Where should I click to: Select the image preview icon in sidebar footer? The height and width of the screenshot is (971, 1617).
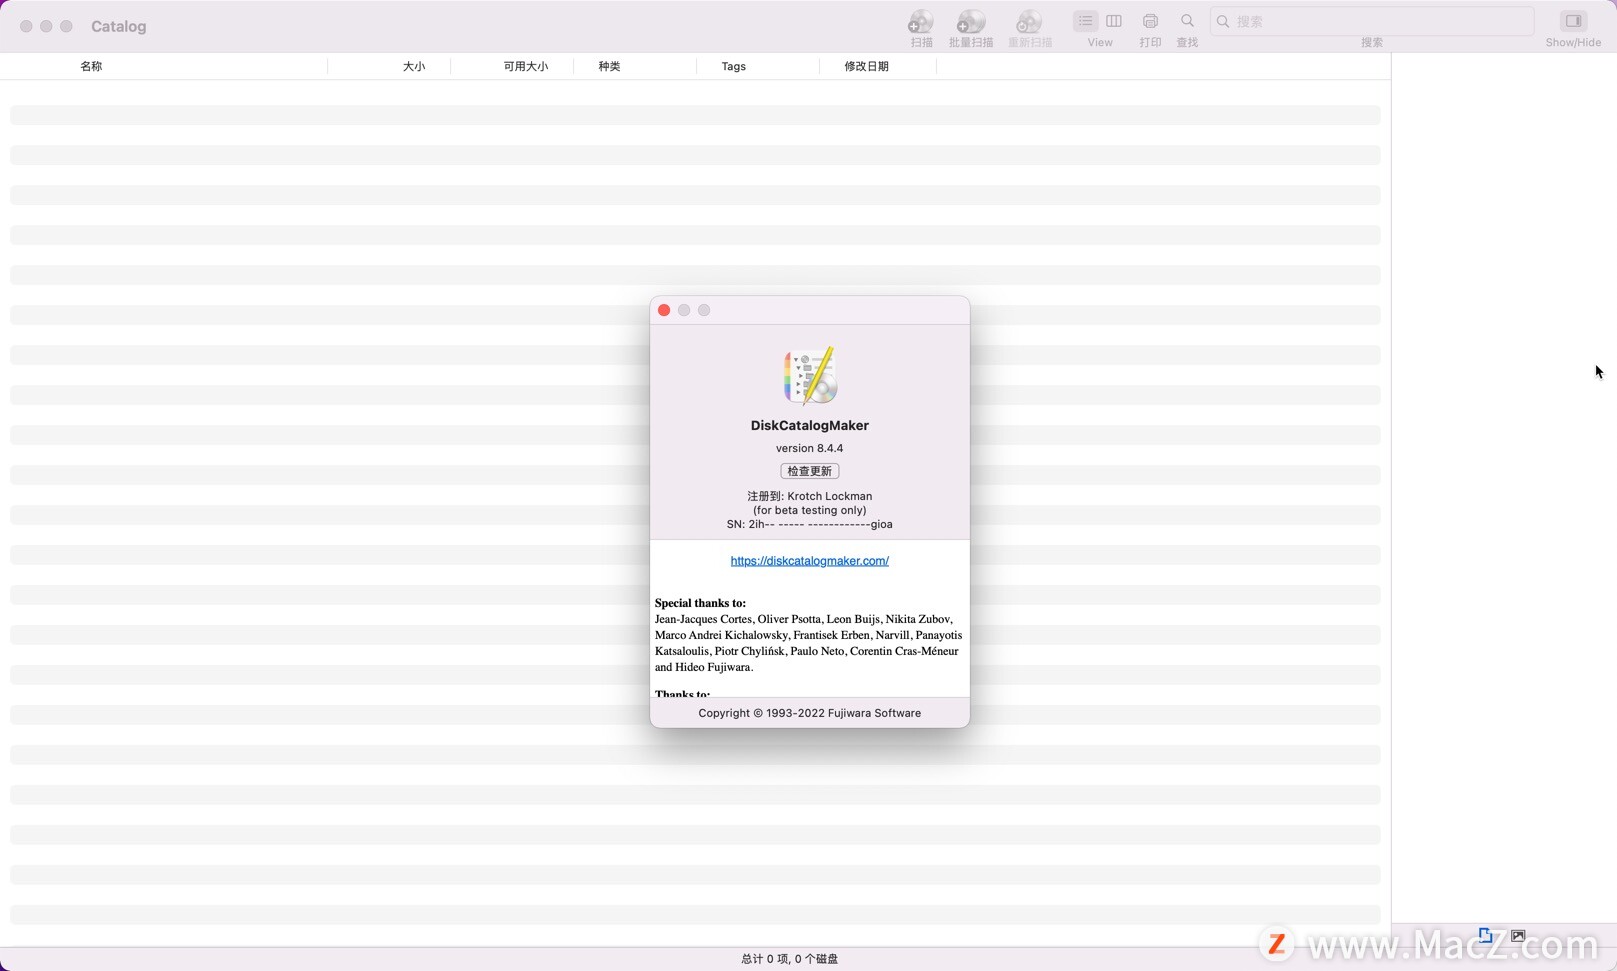[1518, 936]
